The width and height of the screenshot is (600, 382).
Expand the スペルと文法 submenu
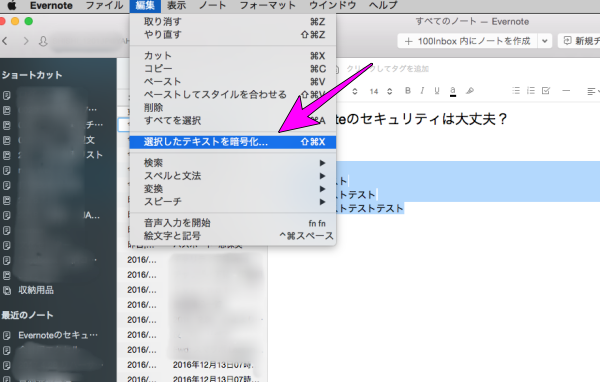click(233, 176)
